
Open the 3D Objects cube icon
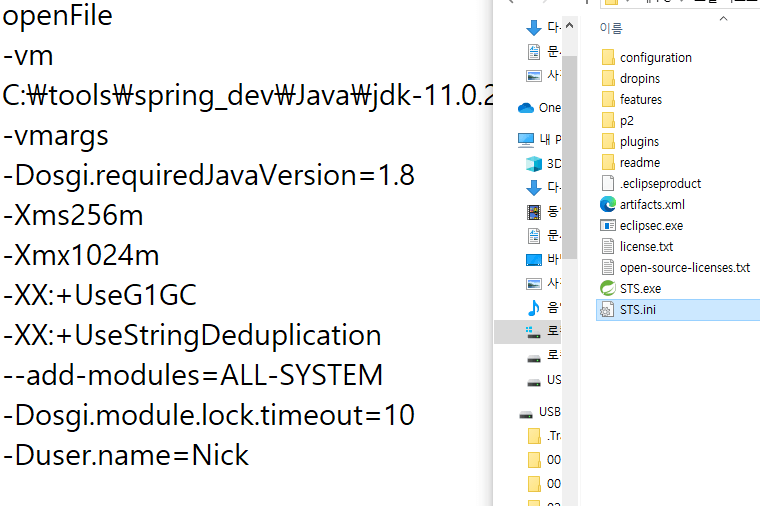click(x=534, y=164)
